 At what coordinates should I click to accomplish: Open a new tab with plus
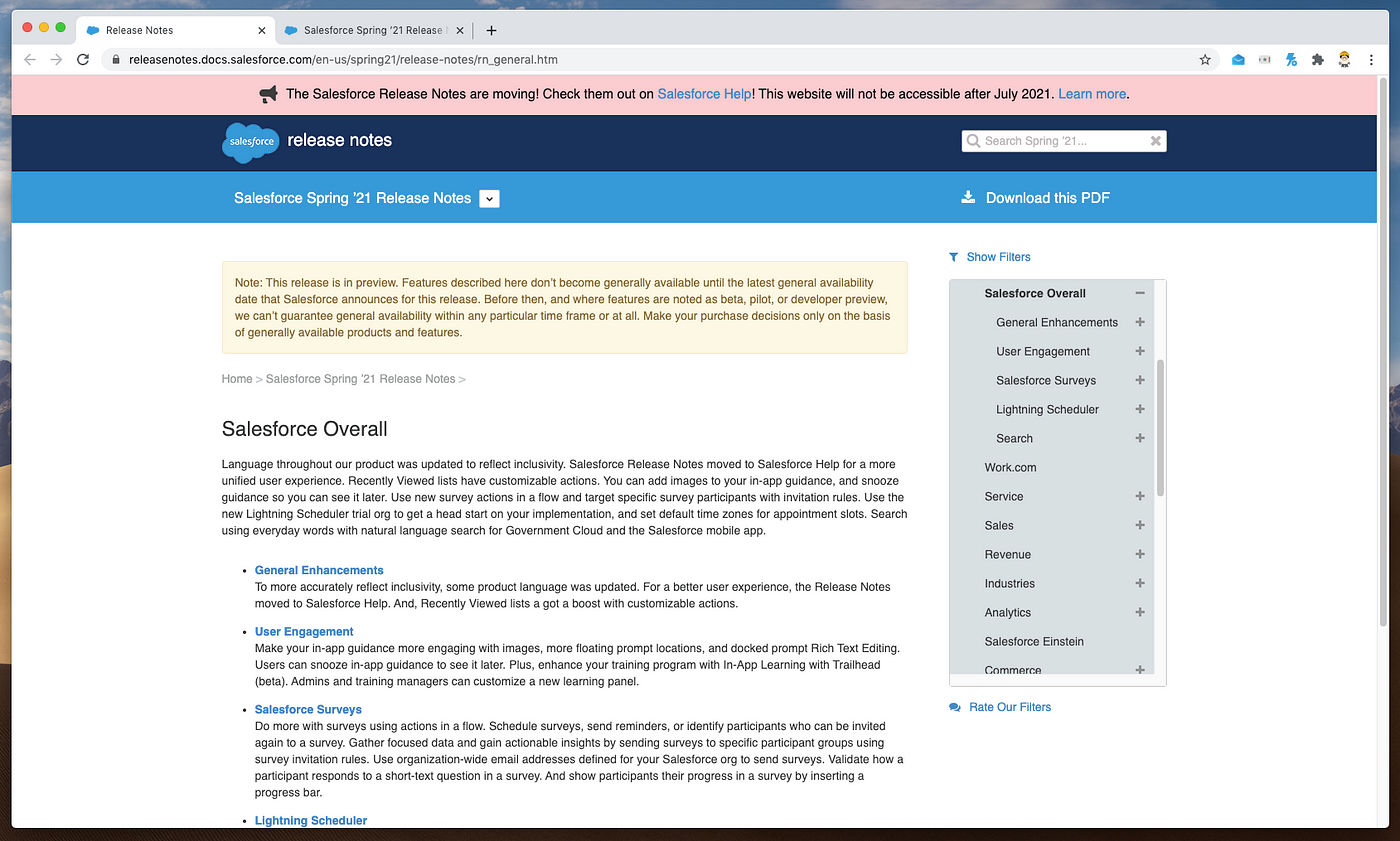pyautogui.click(x=491, y=30)
